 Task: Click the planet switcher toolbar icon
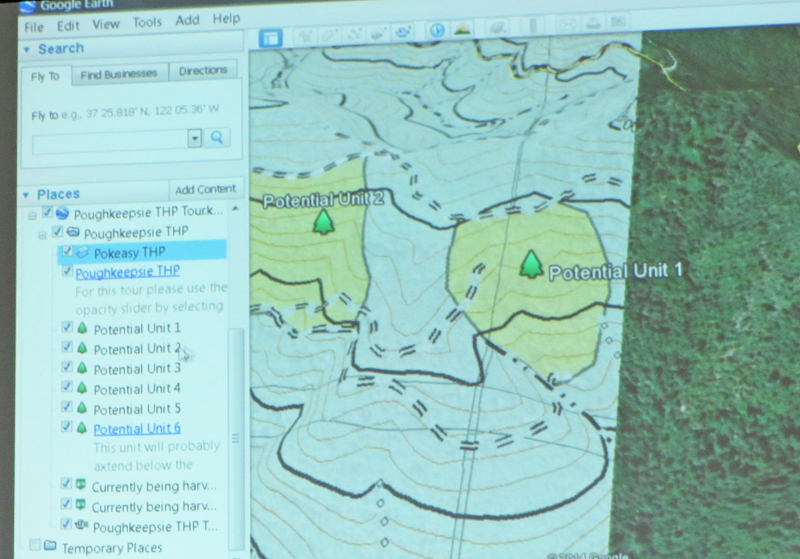pyautogui.click(x=497, y=28)
